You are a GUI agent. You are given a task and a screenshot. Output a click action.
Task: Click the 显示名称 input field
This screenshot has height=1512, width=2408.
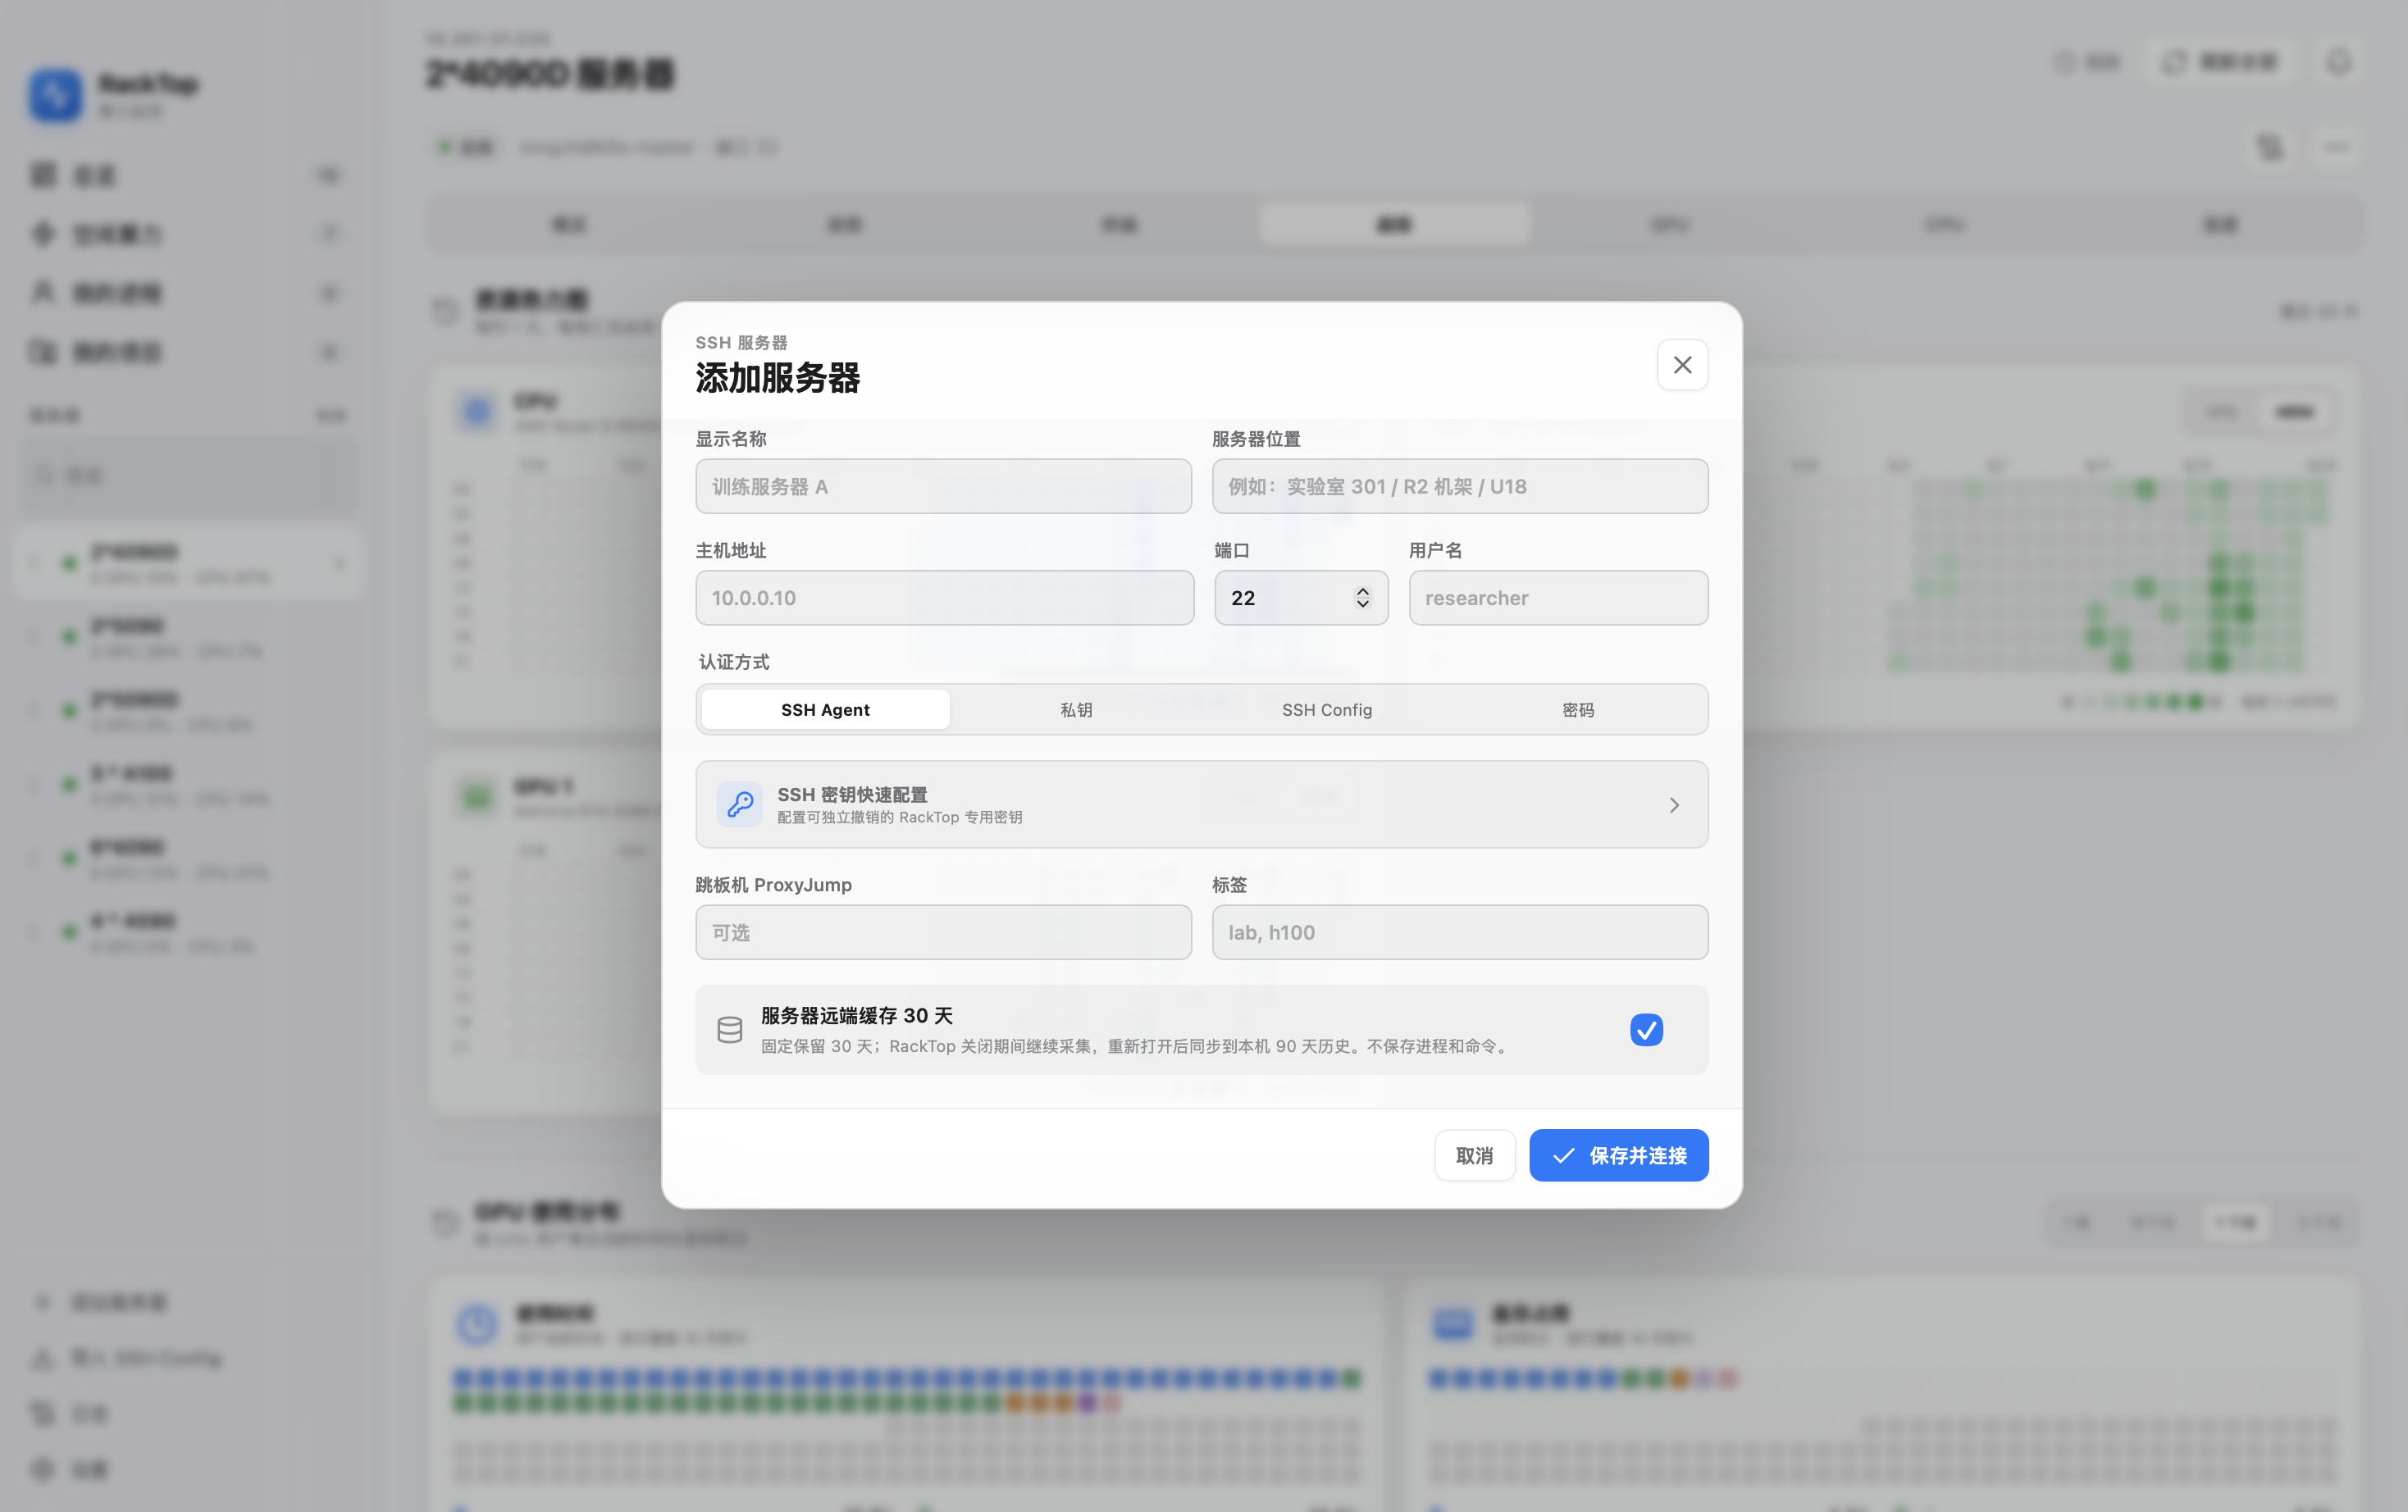(x=943, y=486)
